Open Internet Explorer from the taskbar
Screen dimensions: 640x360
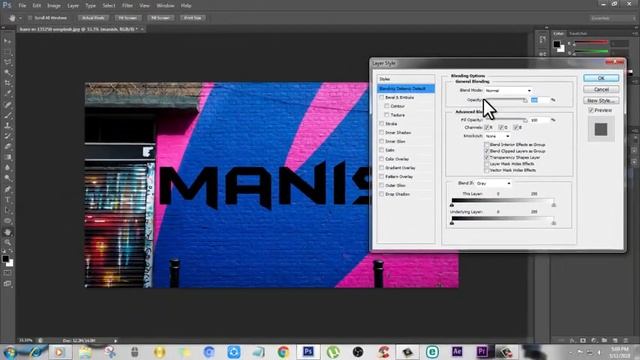pos(36,351)
